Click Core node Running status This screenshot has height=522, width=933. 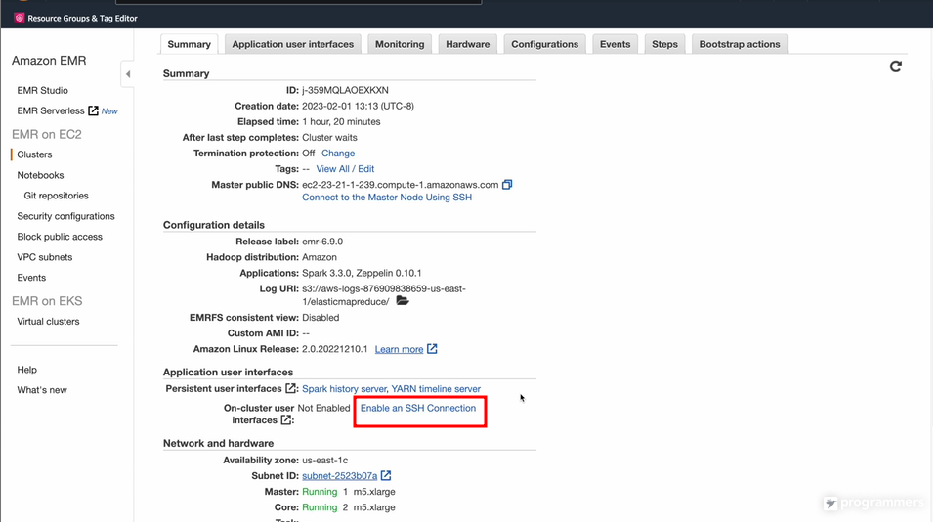click(x=320, y=507)
